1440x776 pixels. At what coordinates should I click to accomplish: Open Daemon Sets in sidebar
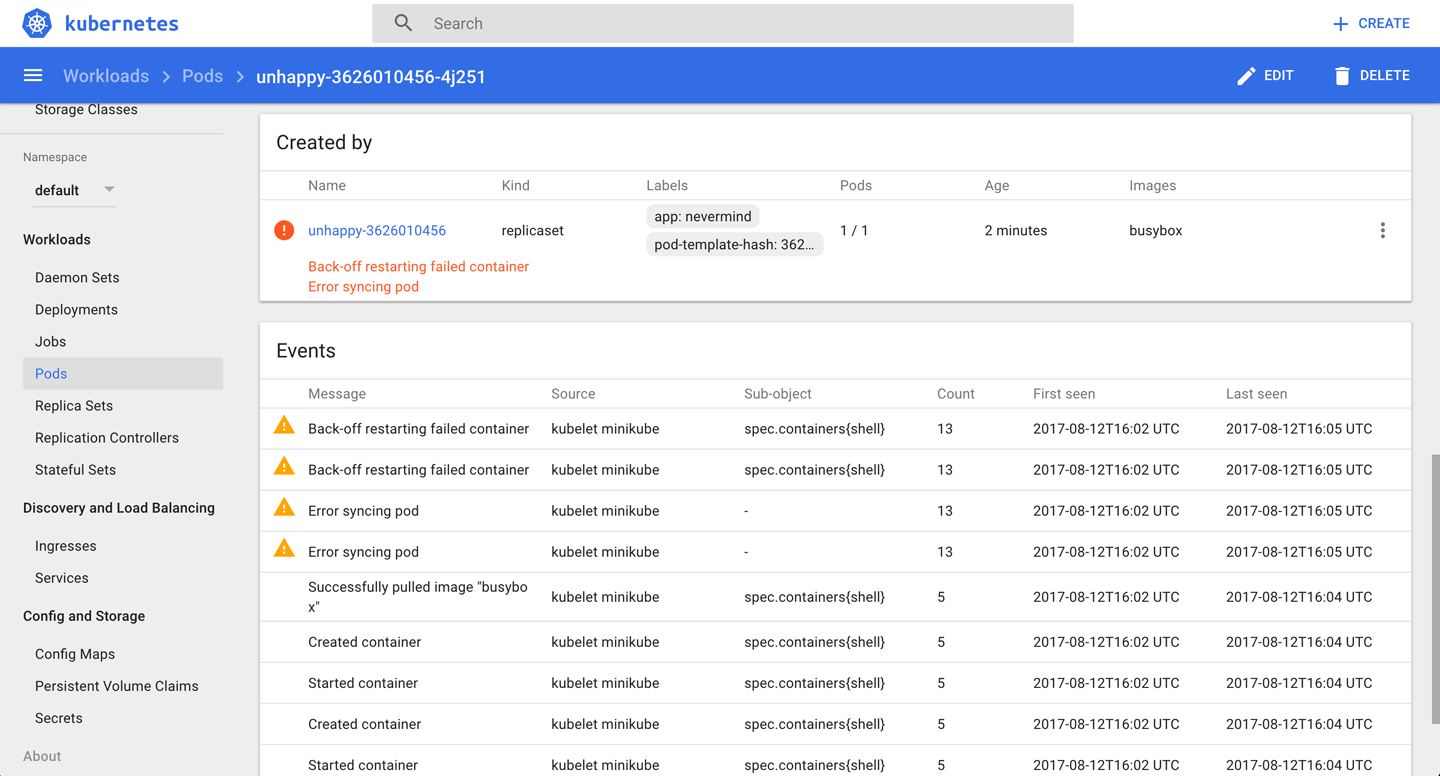(77, 277)
